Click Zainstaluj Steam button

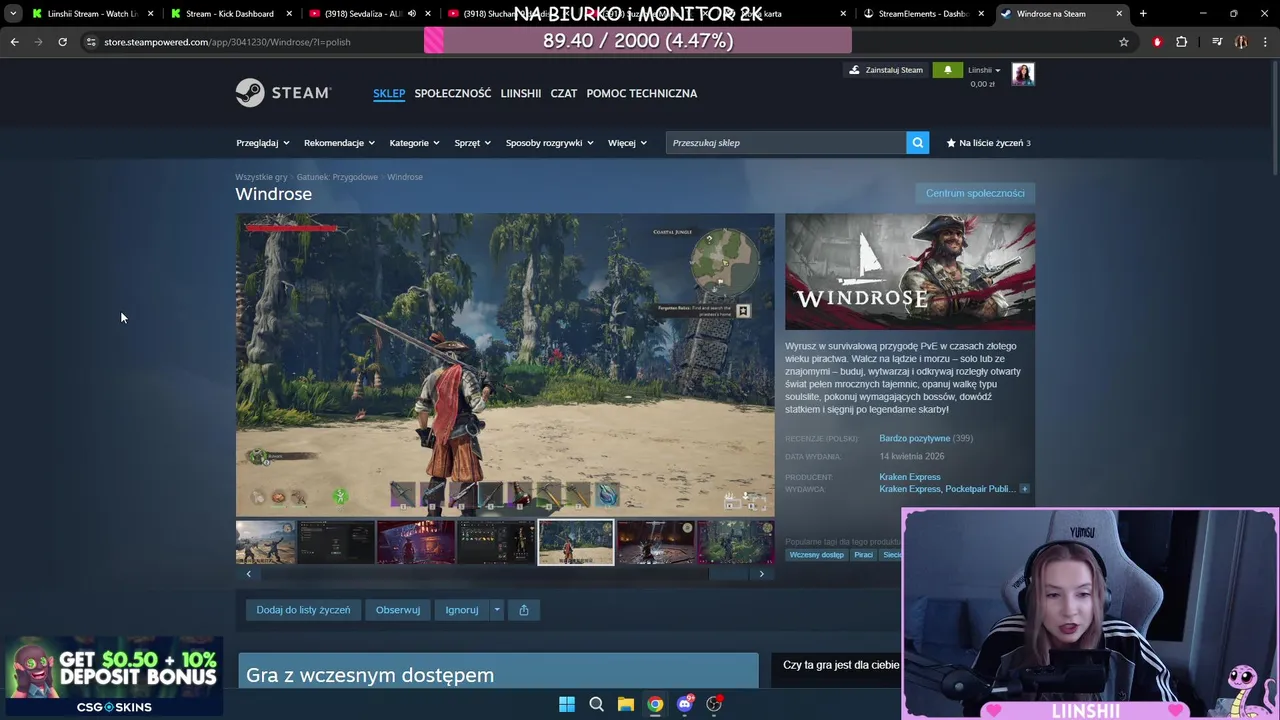[886, 70]
